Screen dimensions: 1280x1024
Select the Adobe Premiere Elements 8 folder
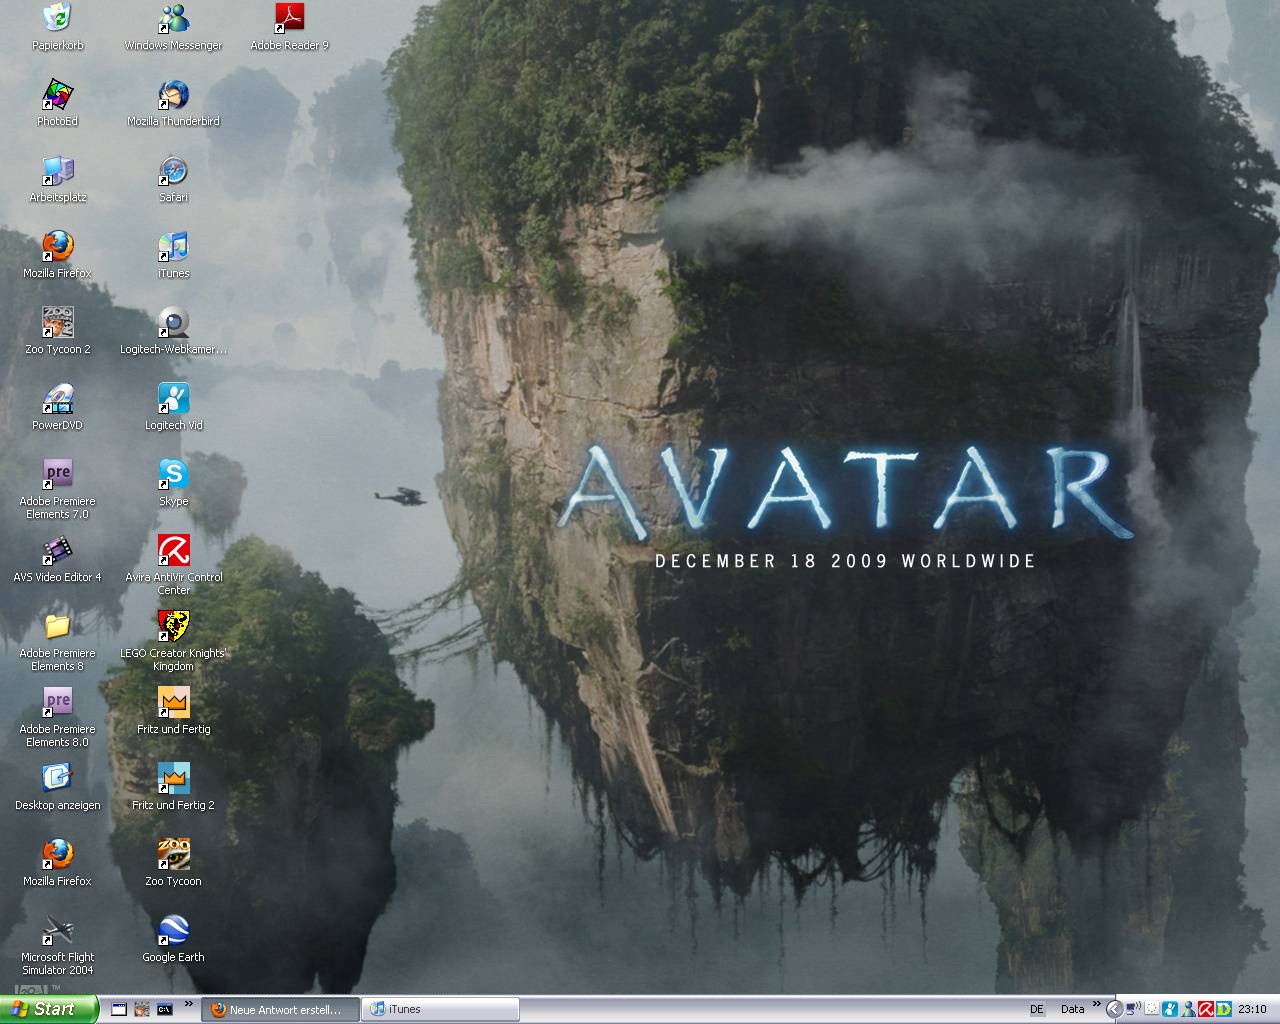57,641
